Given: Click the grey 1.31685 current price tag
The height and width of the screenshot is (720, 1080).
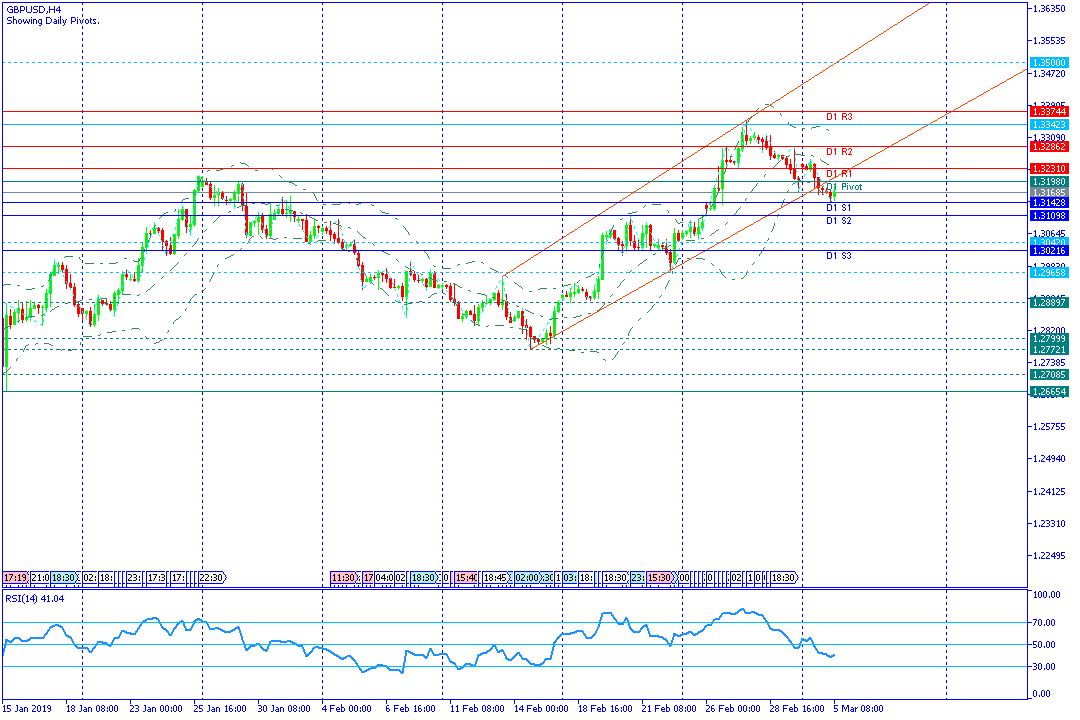Looking at the screenshot, I should click(1049, 193).
